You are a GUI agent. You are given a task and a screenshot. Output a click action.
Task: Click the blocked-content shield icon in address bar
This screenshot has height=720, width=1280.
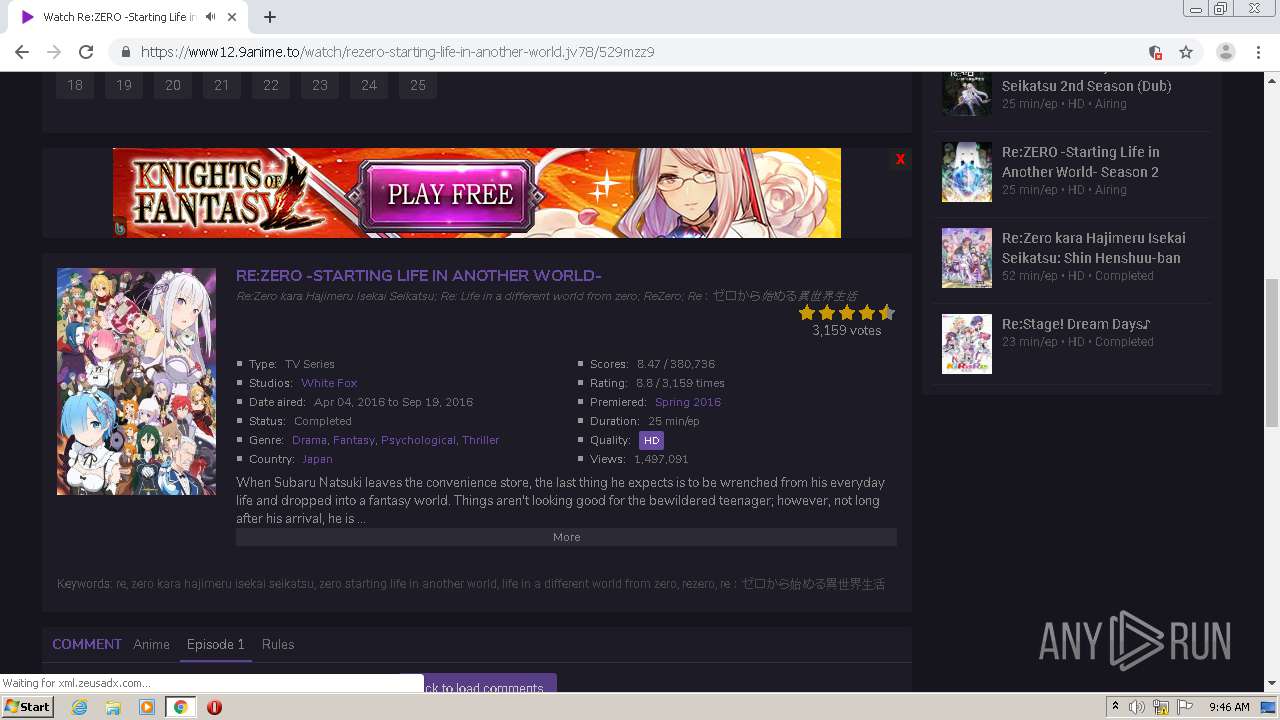click(1155, 52)
